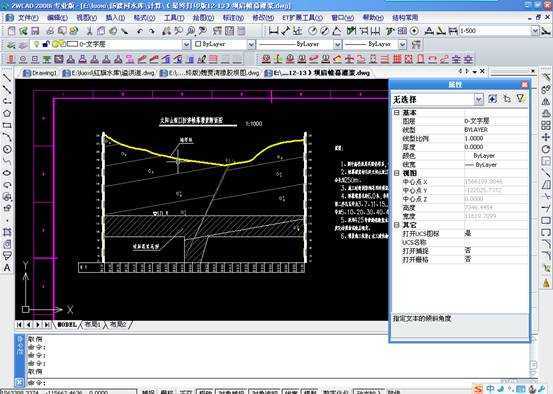Image resolution: width=553 pixels, height=394 pixels.
Task: Toggle 极轴 polar in status bar
Action: coord(205,392)
